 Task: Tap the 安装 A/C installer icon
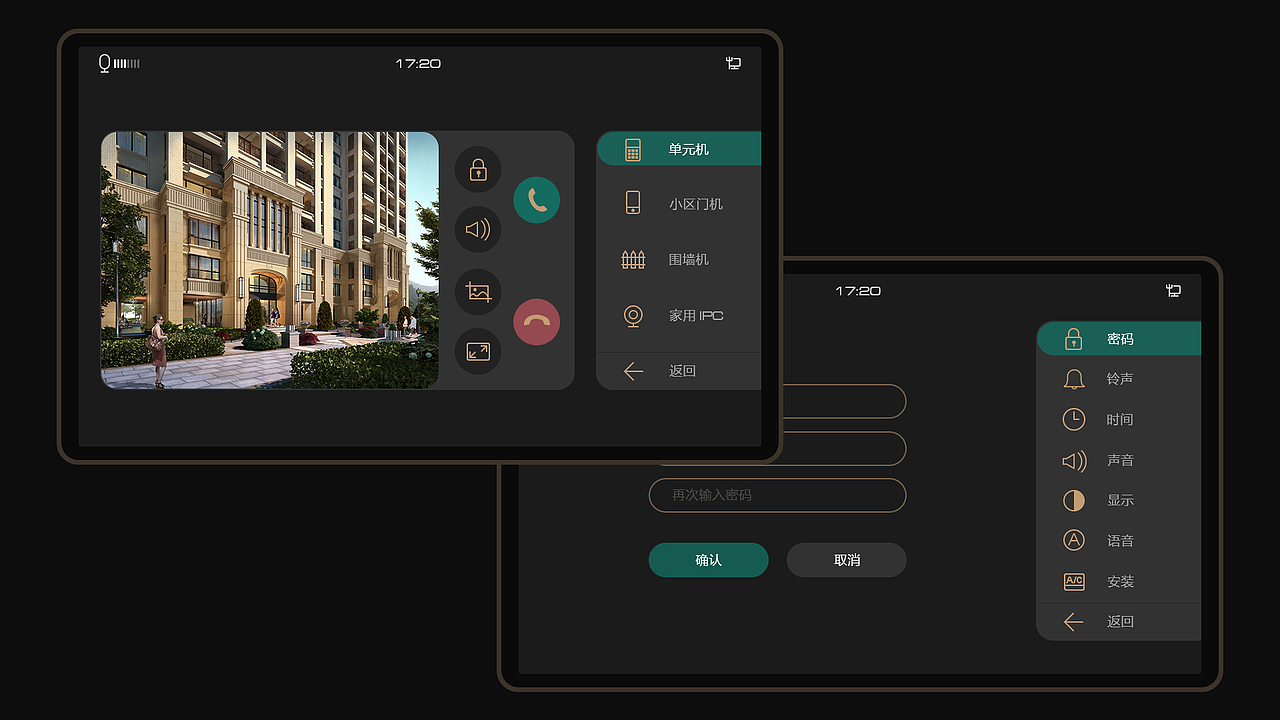pyautogui.click(x=1073, y=581)
